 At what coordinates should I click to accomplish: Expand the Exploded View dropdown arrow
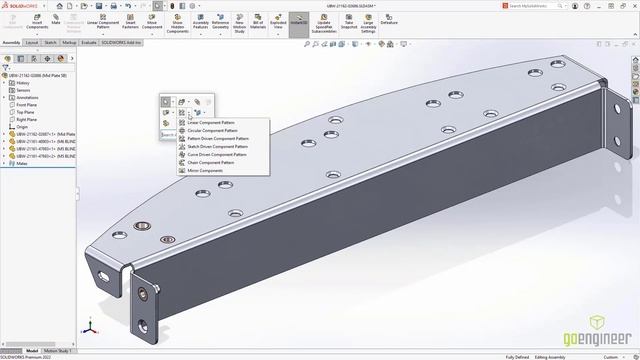pyautogui.click(x=278, y=34)
